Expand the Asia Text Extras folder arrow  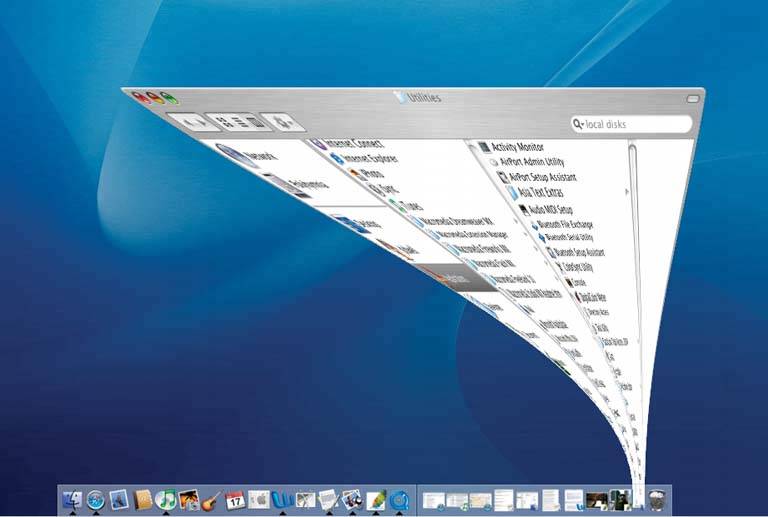[x=627, y=192]
